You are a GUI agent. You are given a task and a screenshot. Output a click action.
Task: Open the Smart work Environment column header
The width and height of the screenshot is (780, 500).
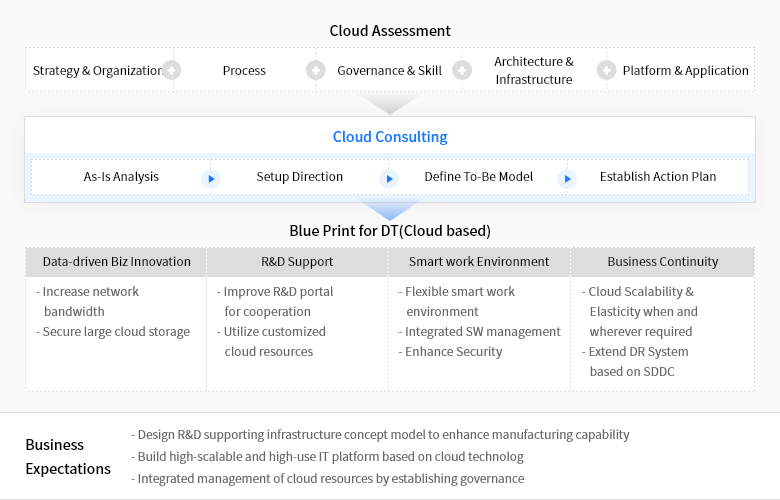[x=479, y=262]
